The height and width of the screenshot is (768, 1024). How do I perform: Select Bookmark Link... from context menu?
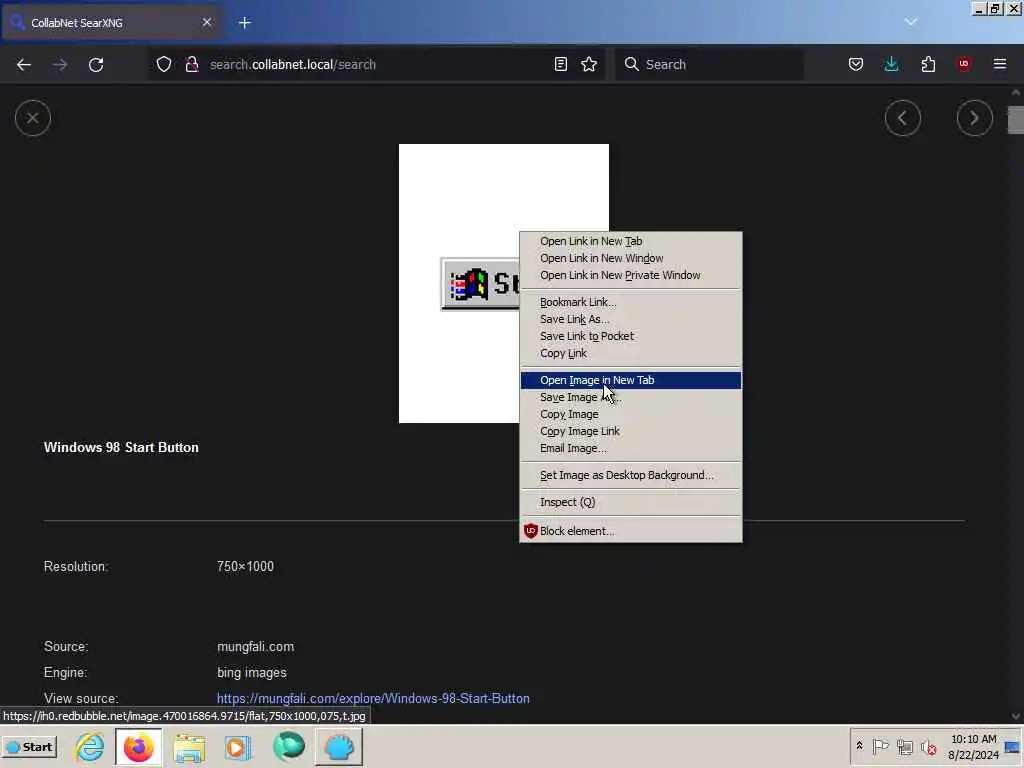(631, 302)
